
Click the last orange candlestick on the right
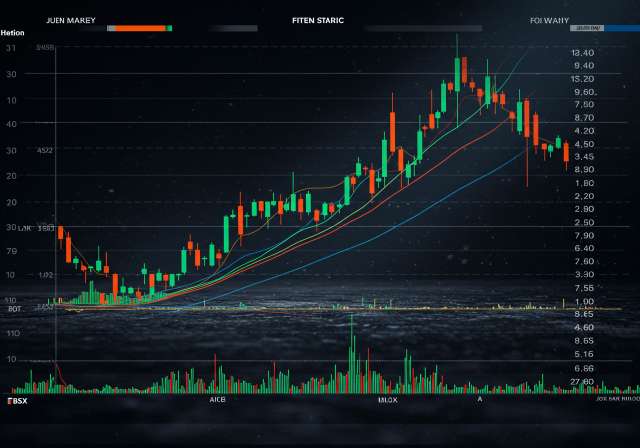pyautogui.click(x=566, y=152)
